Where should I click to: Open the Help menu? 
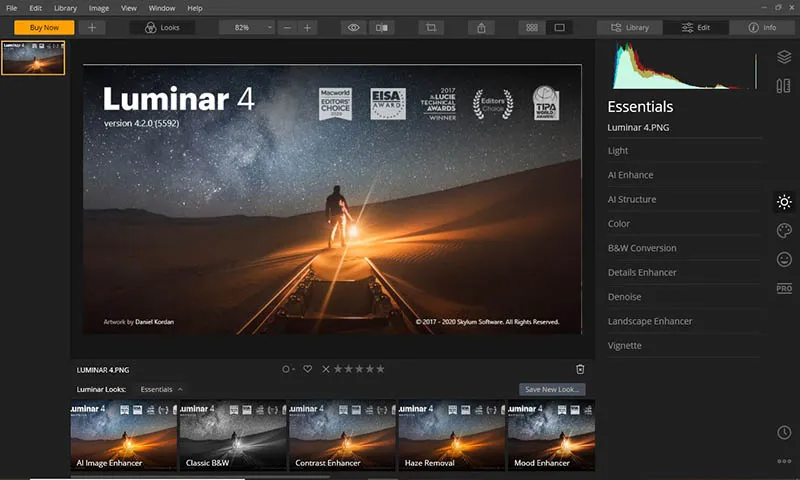[x=194, y=8]
